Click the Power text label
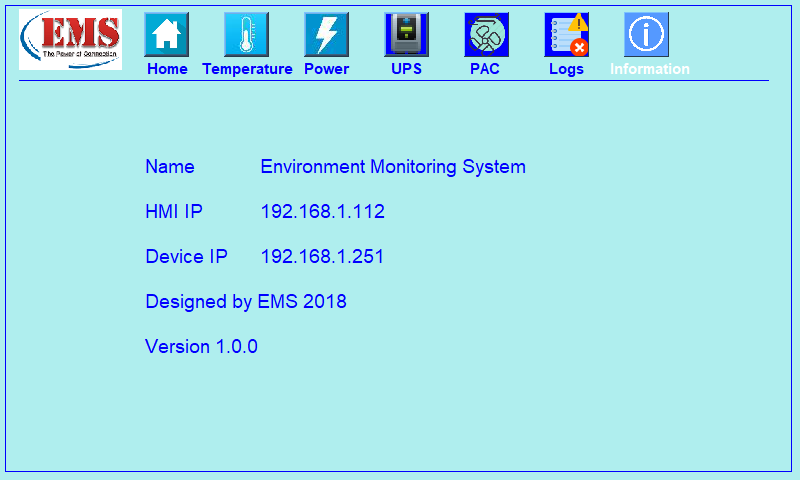Screen dimensions: 800x480 point(326,69)
